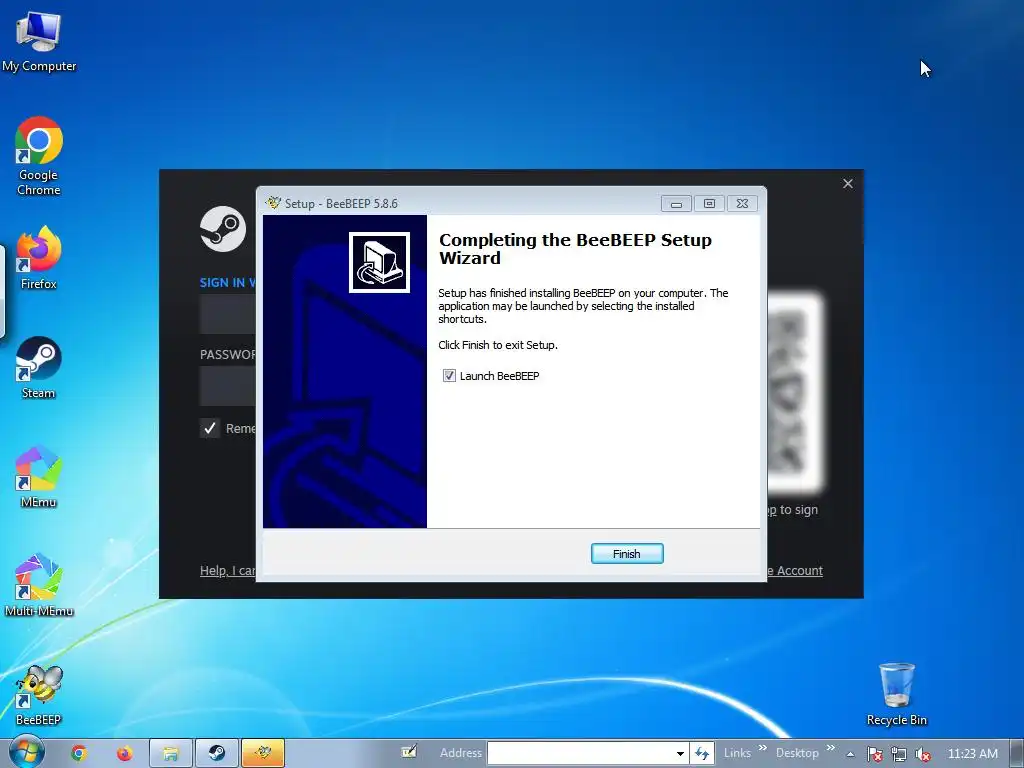Viewport: 1024px width, 768px height.
Task: Click the Action Center flag tray icon
Action: 874,754
